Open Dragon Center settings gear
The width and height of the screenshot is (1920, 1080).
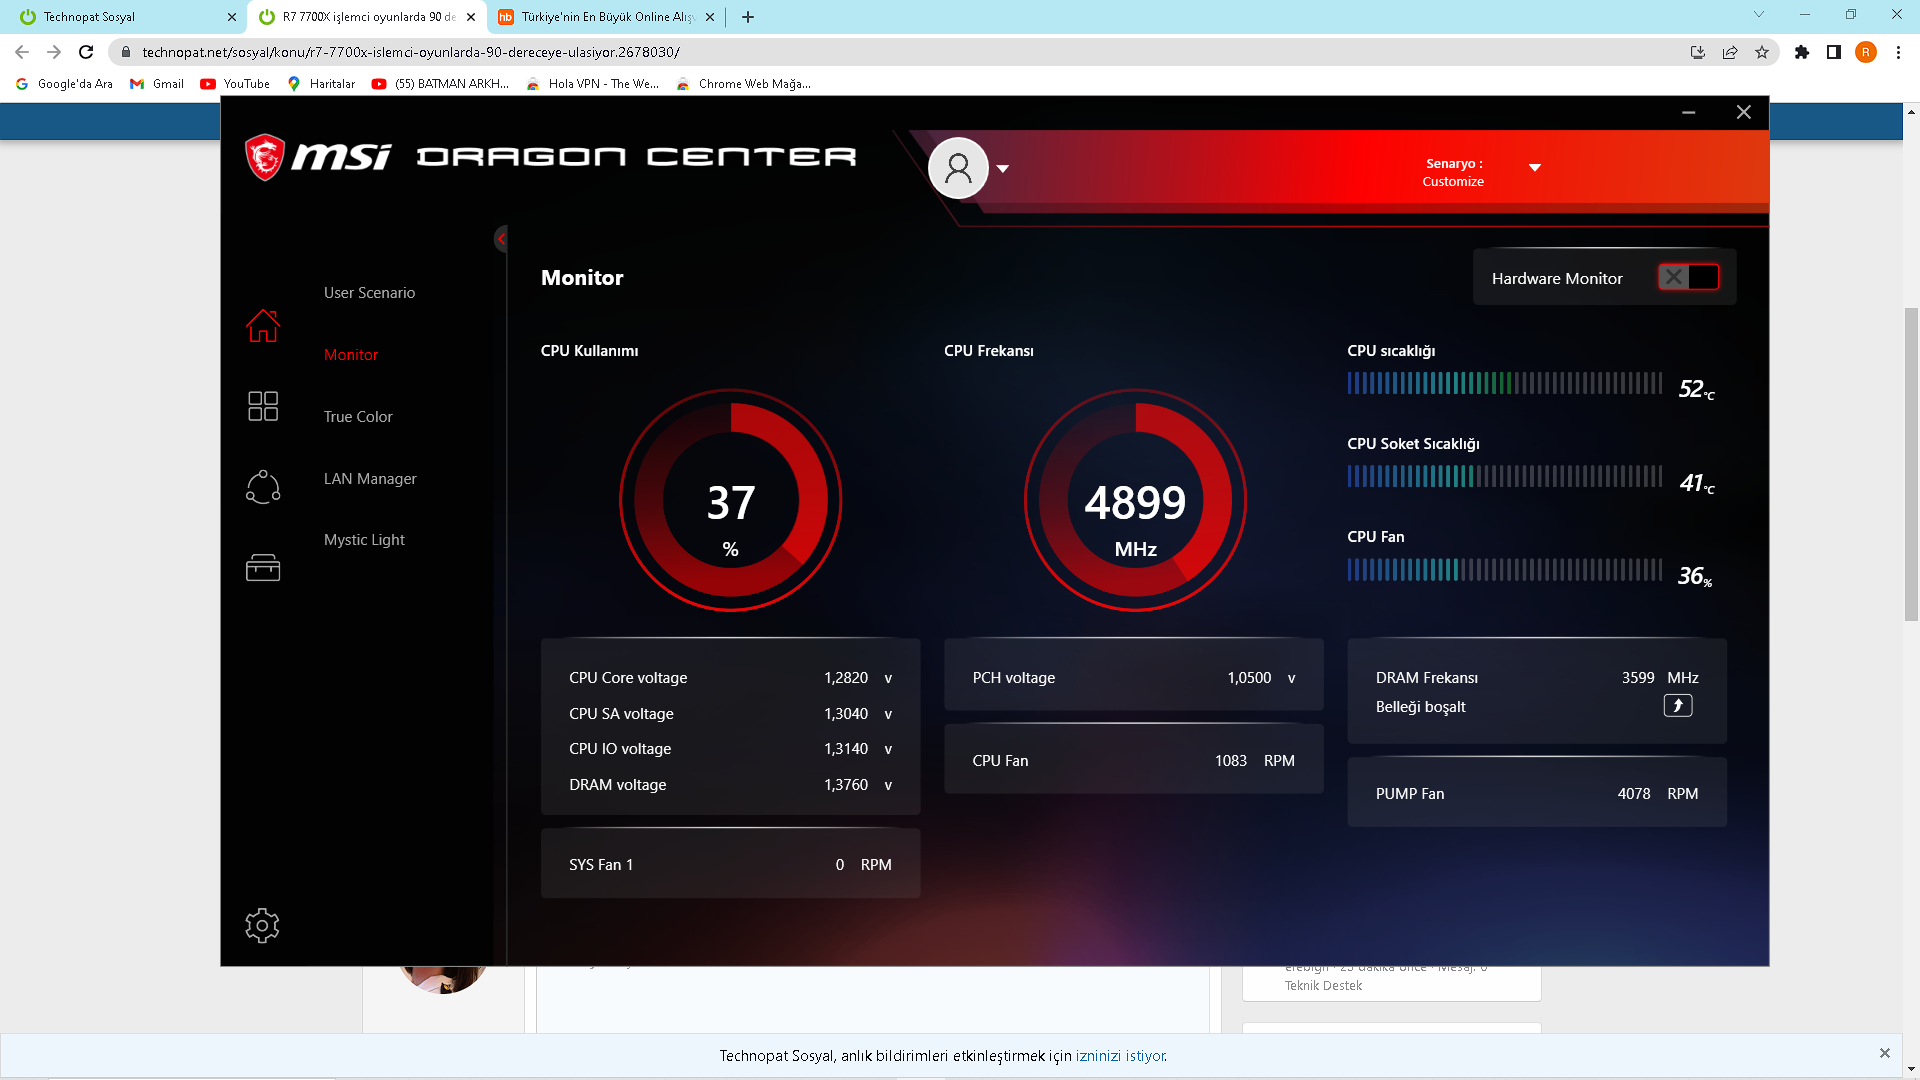262,925
